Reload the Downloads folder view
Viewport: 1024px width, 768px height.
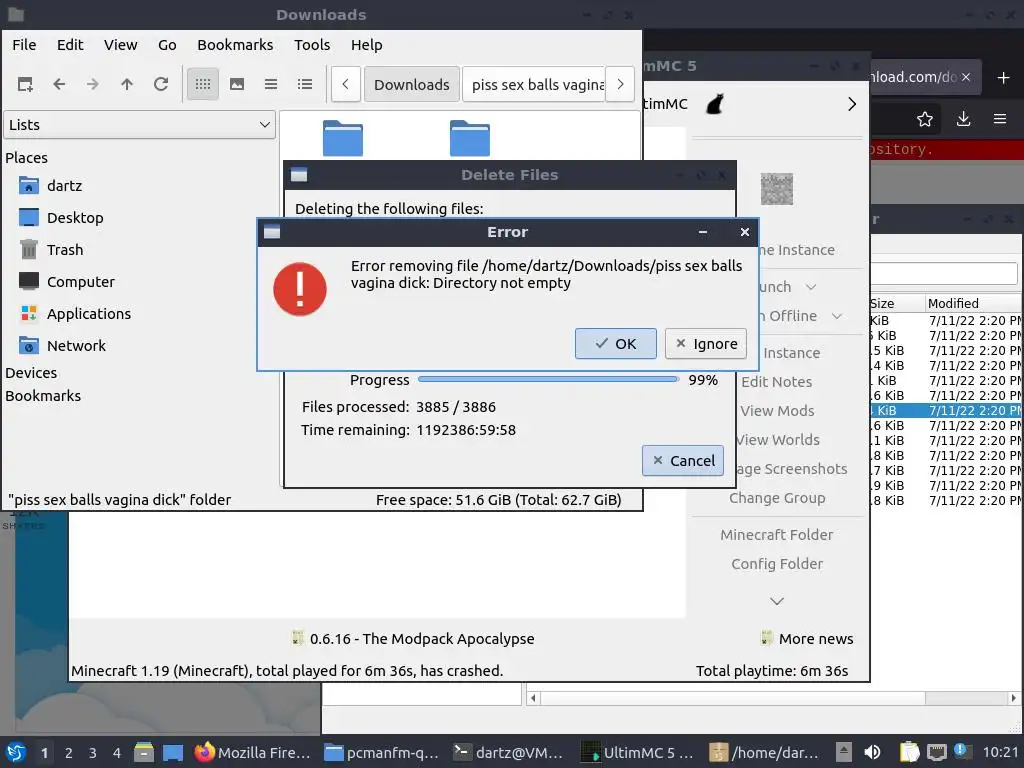[161, 84]
